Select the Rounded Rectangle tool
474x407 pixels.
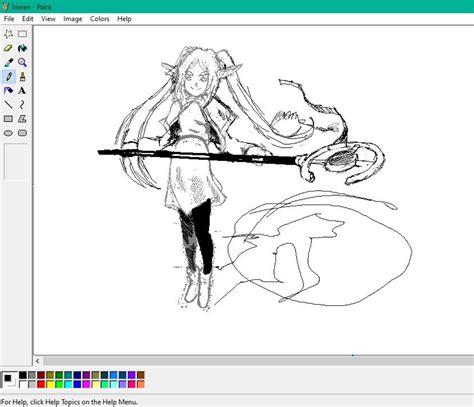(22, 133)
